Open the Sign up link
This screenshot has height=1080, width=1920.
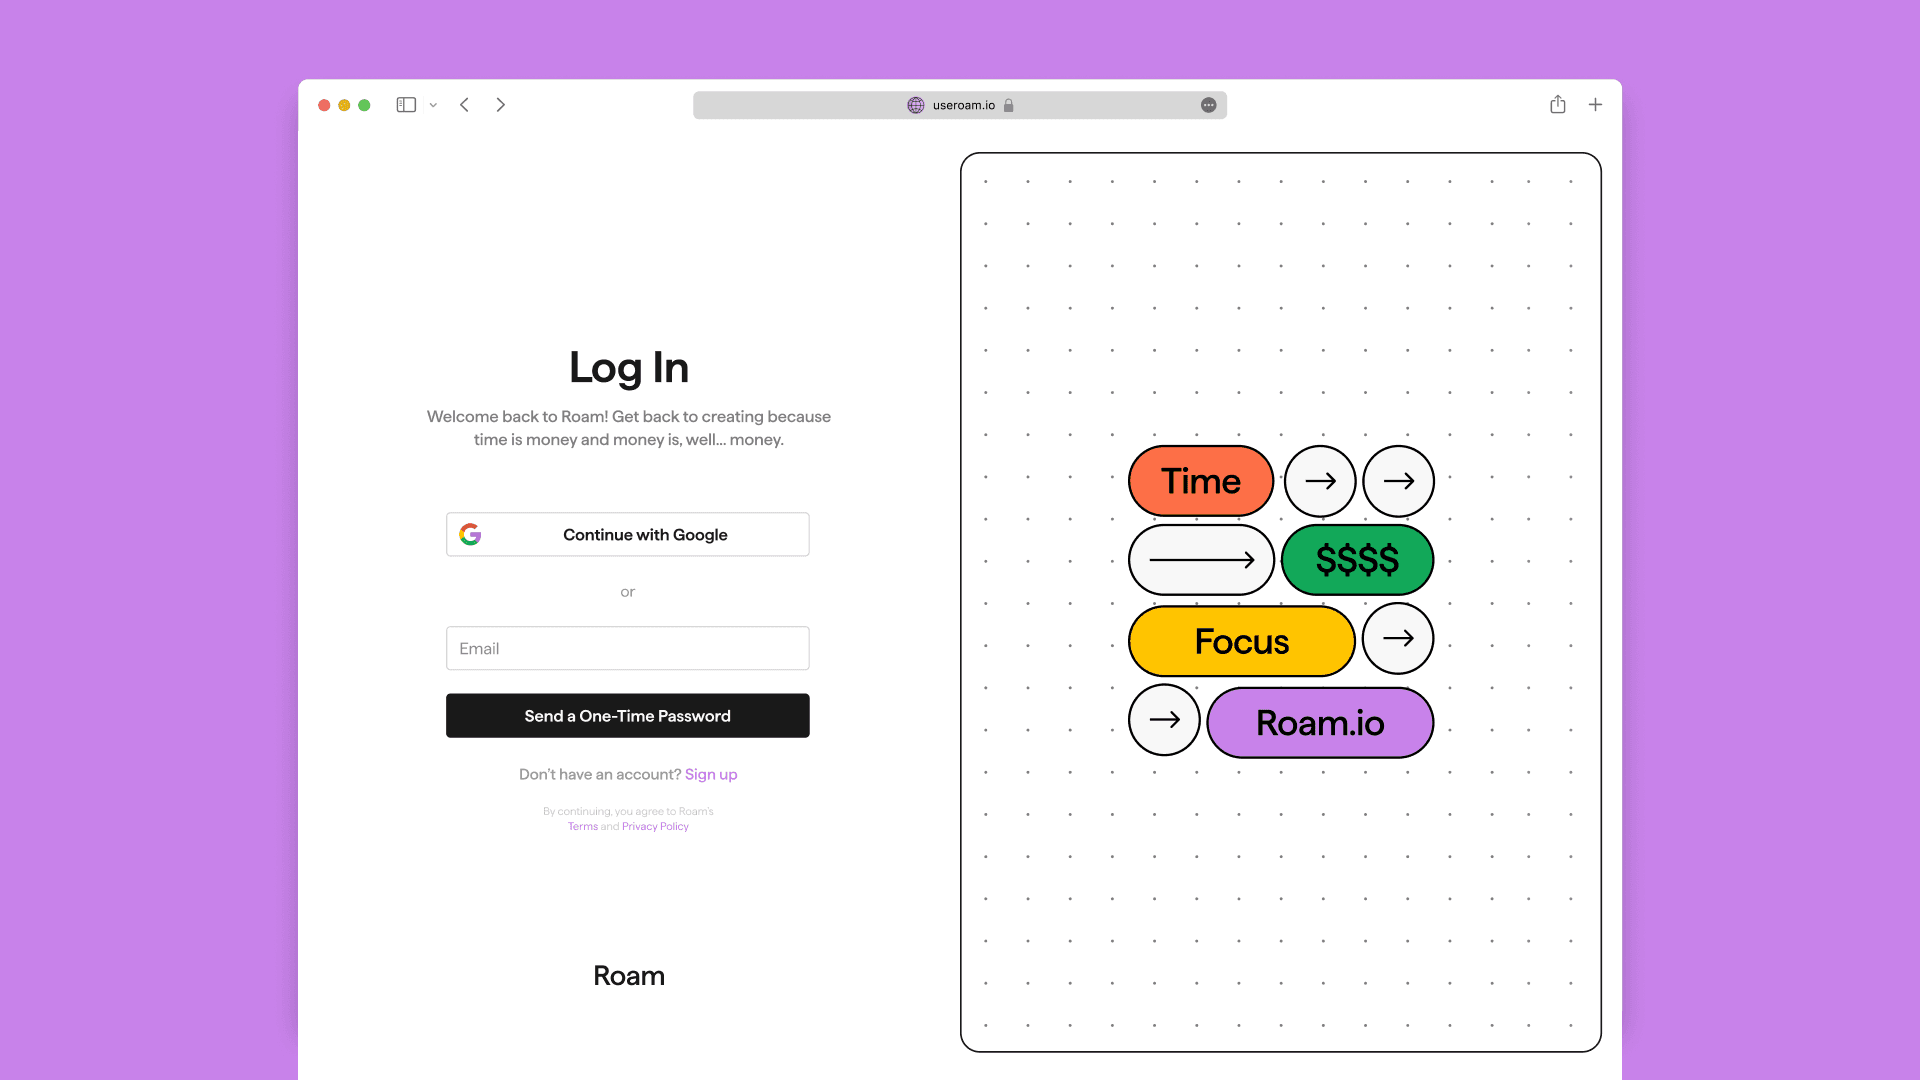(x=710, y=774)
